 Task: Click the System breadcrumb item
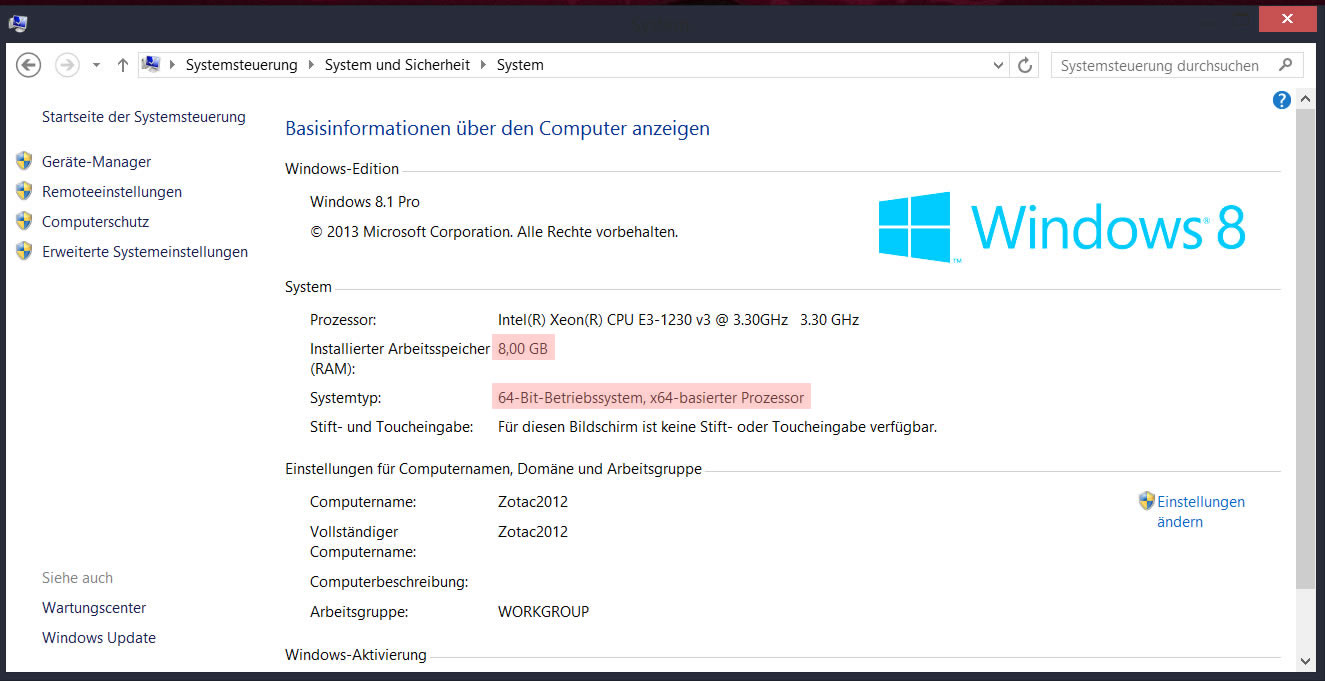coord(520,65)
